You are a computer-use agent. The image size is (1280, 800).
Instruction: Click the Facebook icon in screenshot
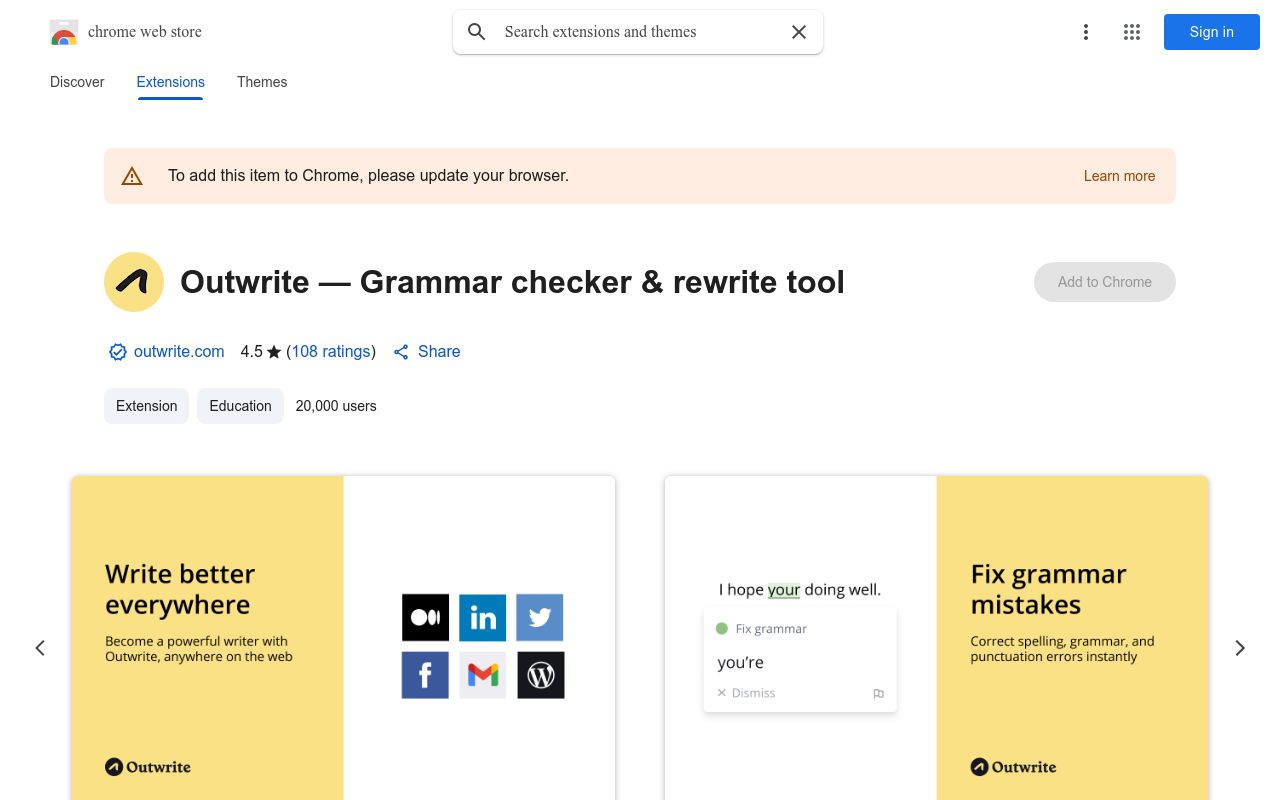pos(425,675)
